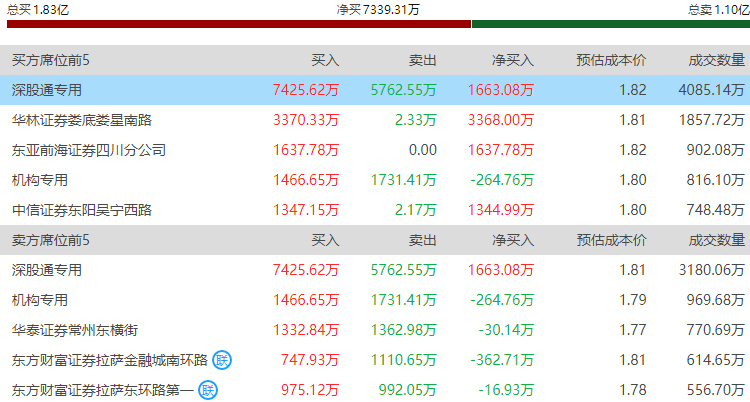Click the 614.65万 volume value
This screenshot has width=750, height=402.
click(x=716, y=360)
